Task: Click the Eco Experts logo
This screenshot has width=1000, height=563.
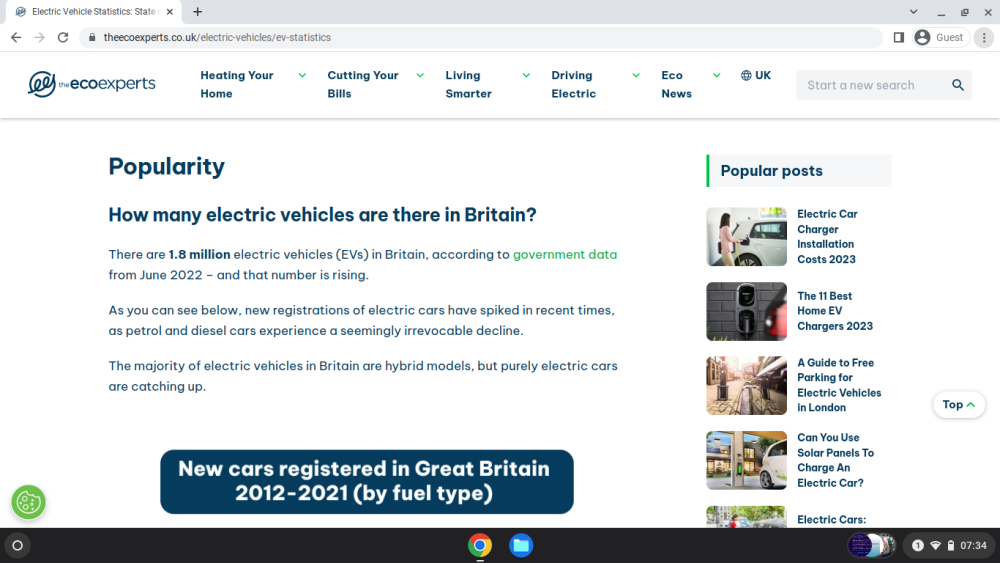Action: point(91,84)
